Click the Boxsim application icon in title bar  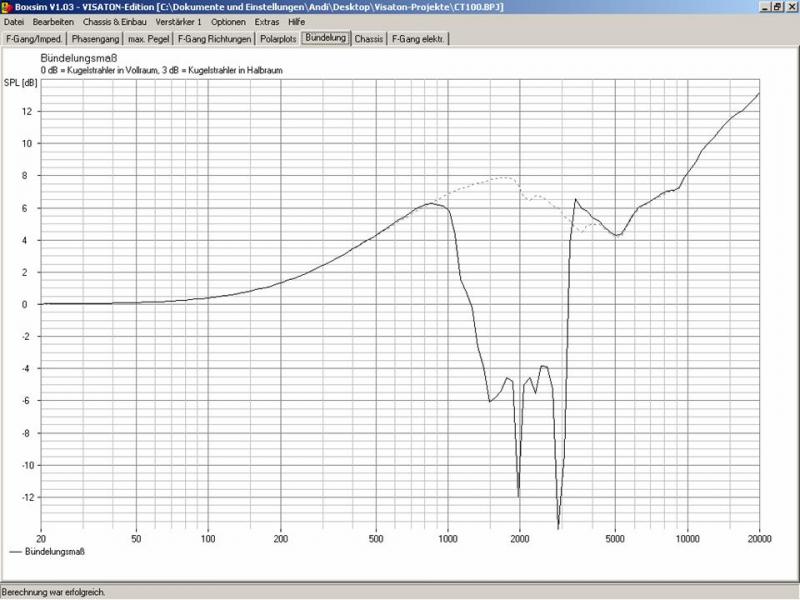7,7
